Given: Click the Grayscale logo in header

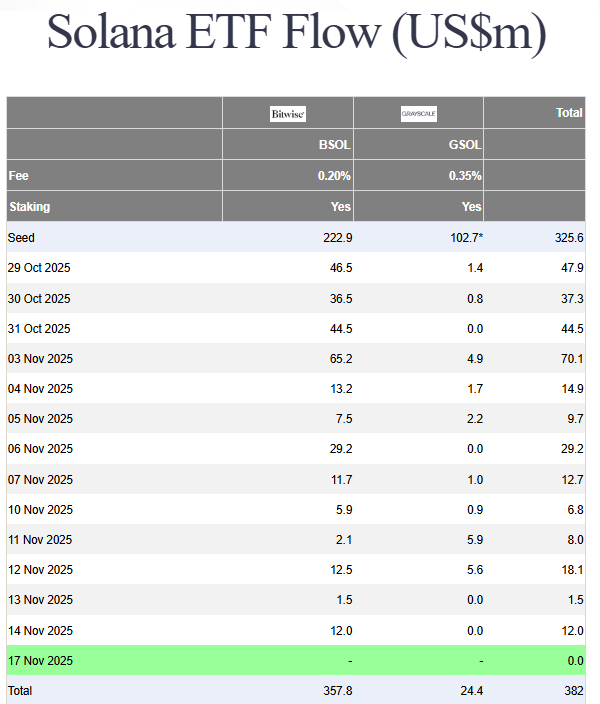Looking at the screenshot, I should (x=418, y=114).
